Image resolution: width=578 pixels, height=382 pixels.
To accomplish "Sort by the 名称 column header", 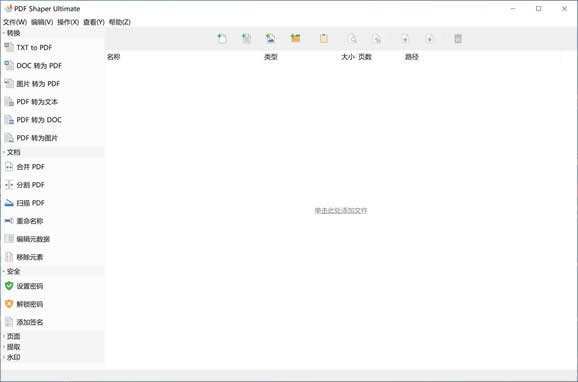I will pyautogui.click(x=114, y=57).
